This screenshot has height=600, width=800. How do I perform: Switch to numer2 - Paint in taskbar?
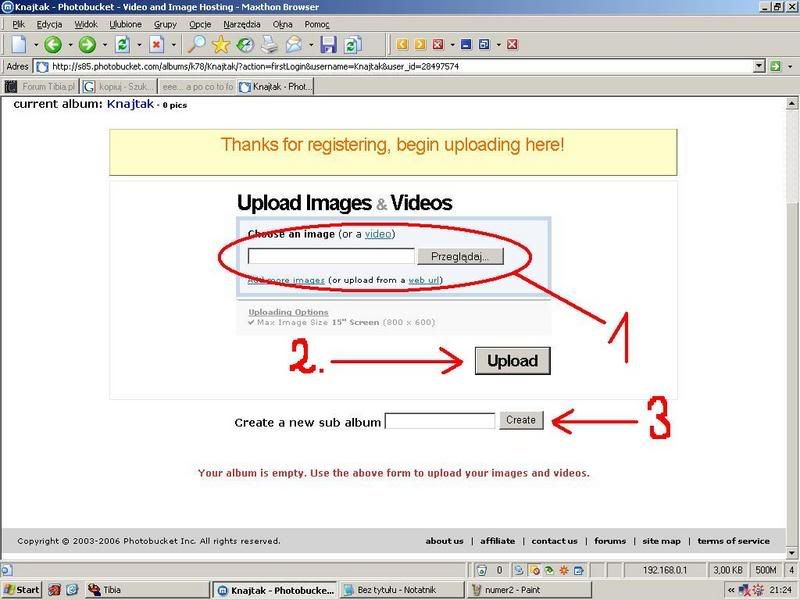tap(529, 590)
